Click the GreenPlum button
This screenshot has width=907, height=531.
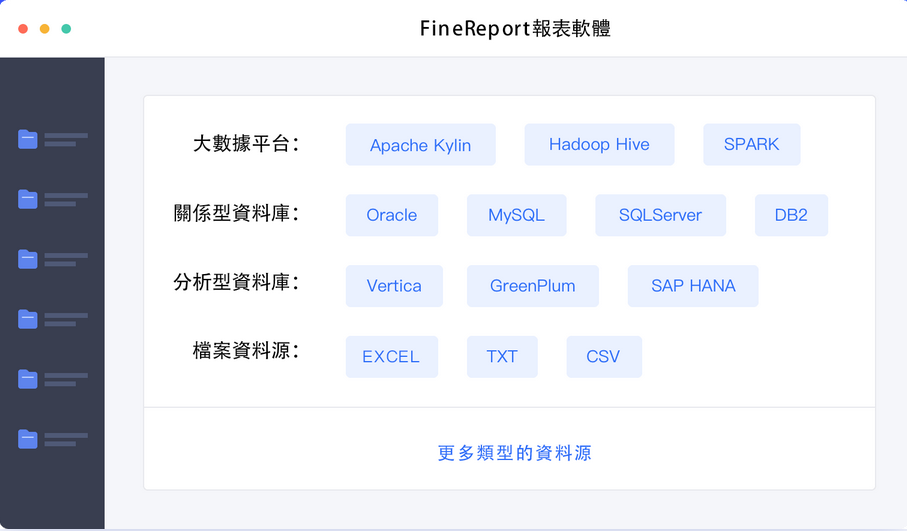533,286
